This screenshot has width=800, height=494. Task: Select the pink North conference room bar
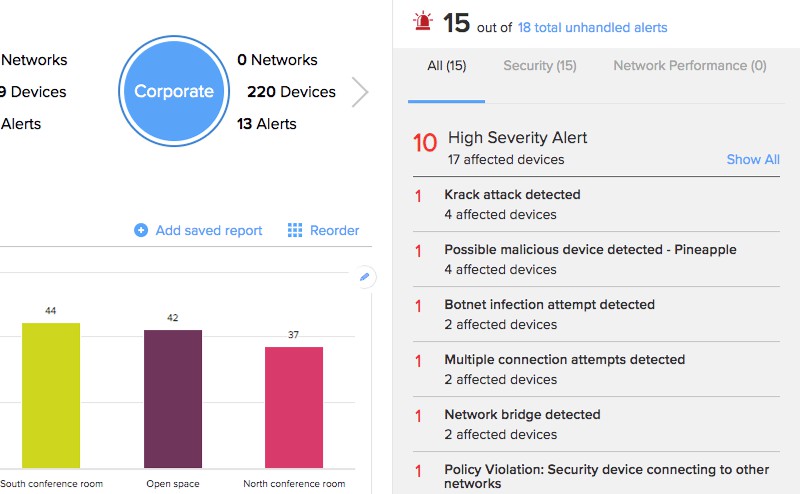[294, 407]
